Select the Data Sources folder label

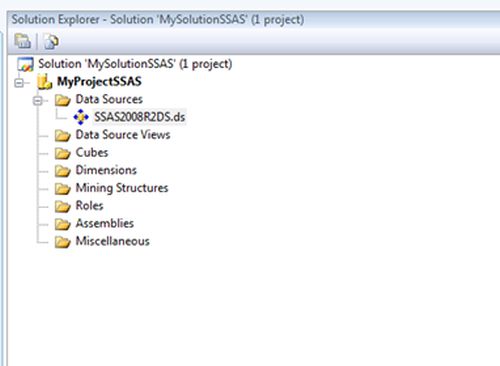109,99
